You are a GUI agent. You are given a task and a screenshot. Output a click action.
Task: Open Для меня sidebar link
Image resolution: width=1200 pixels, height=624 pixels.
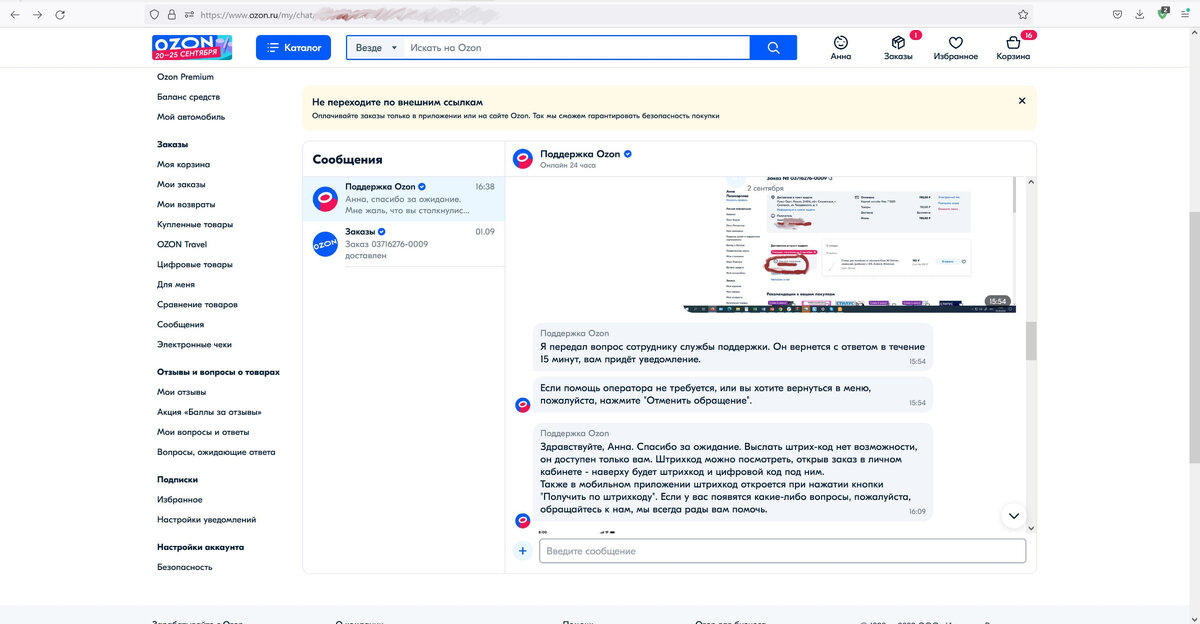(x=176, y=284)
